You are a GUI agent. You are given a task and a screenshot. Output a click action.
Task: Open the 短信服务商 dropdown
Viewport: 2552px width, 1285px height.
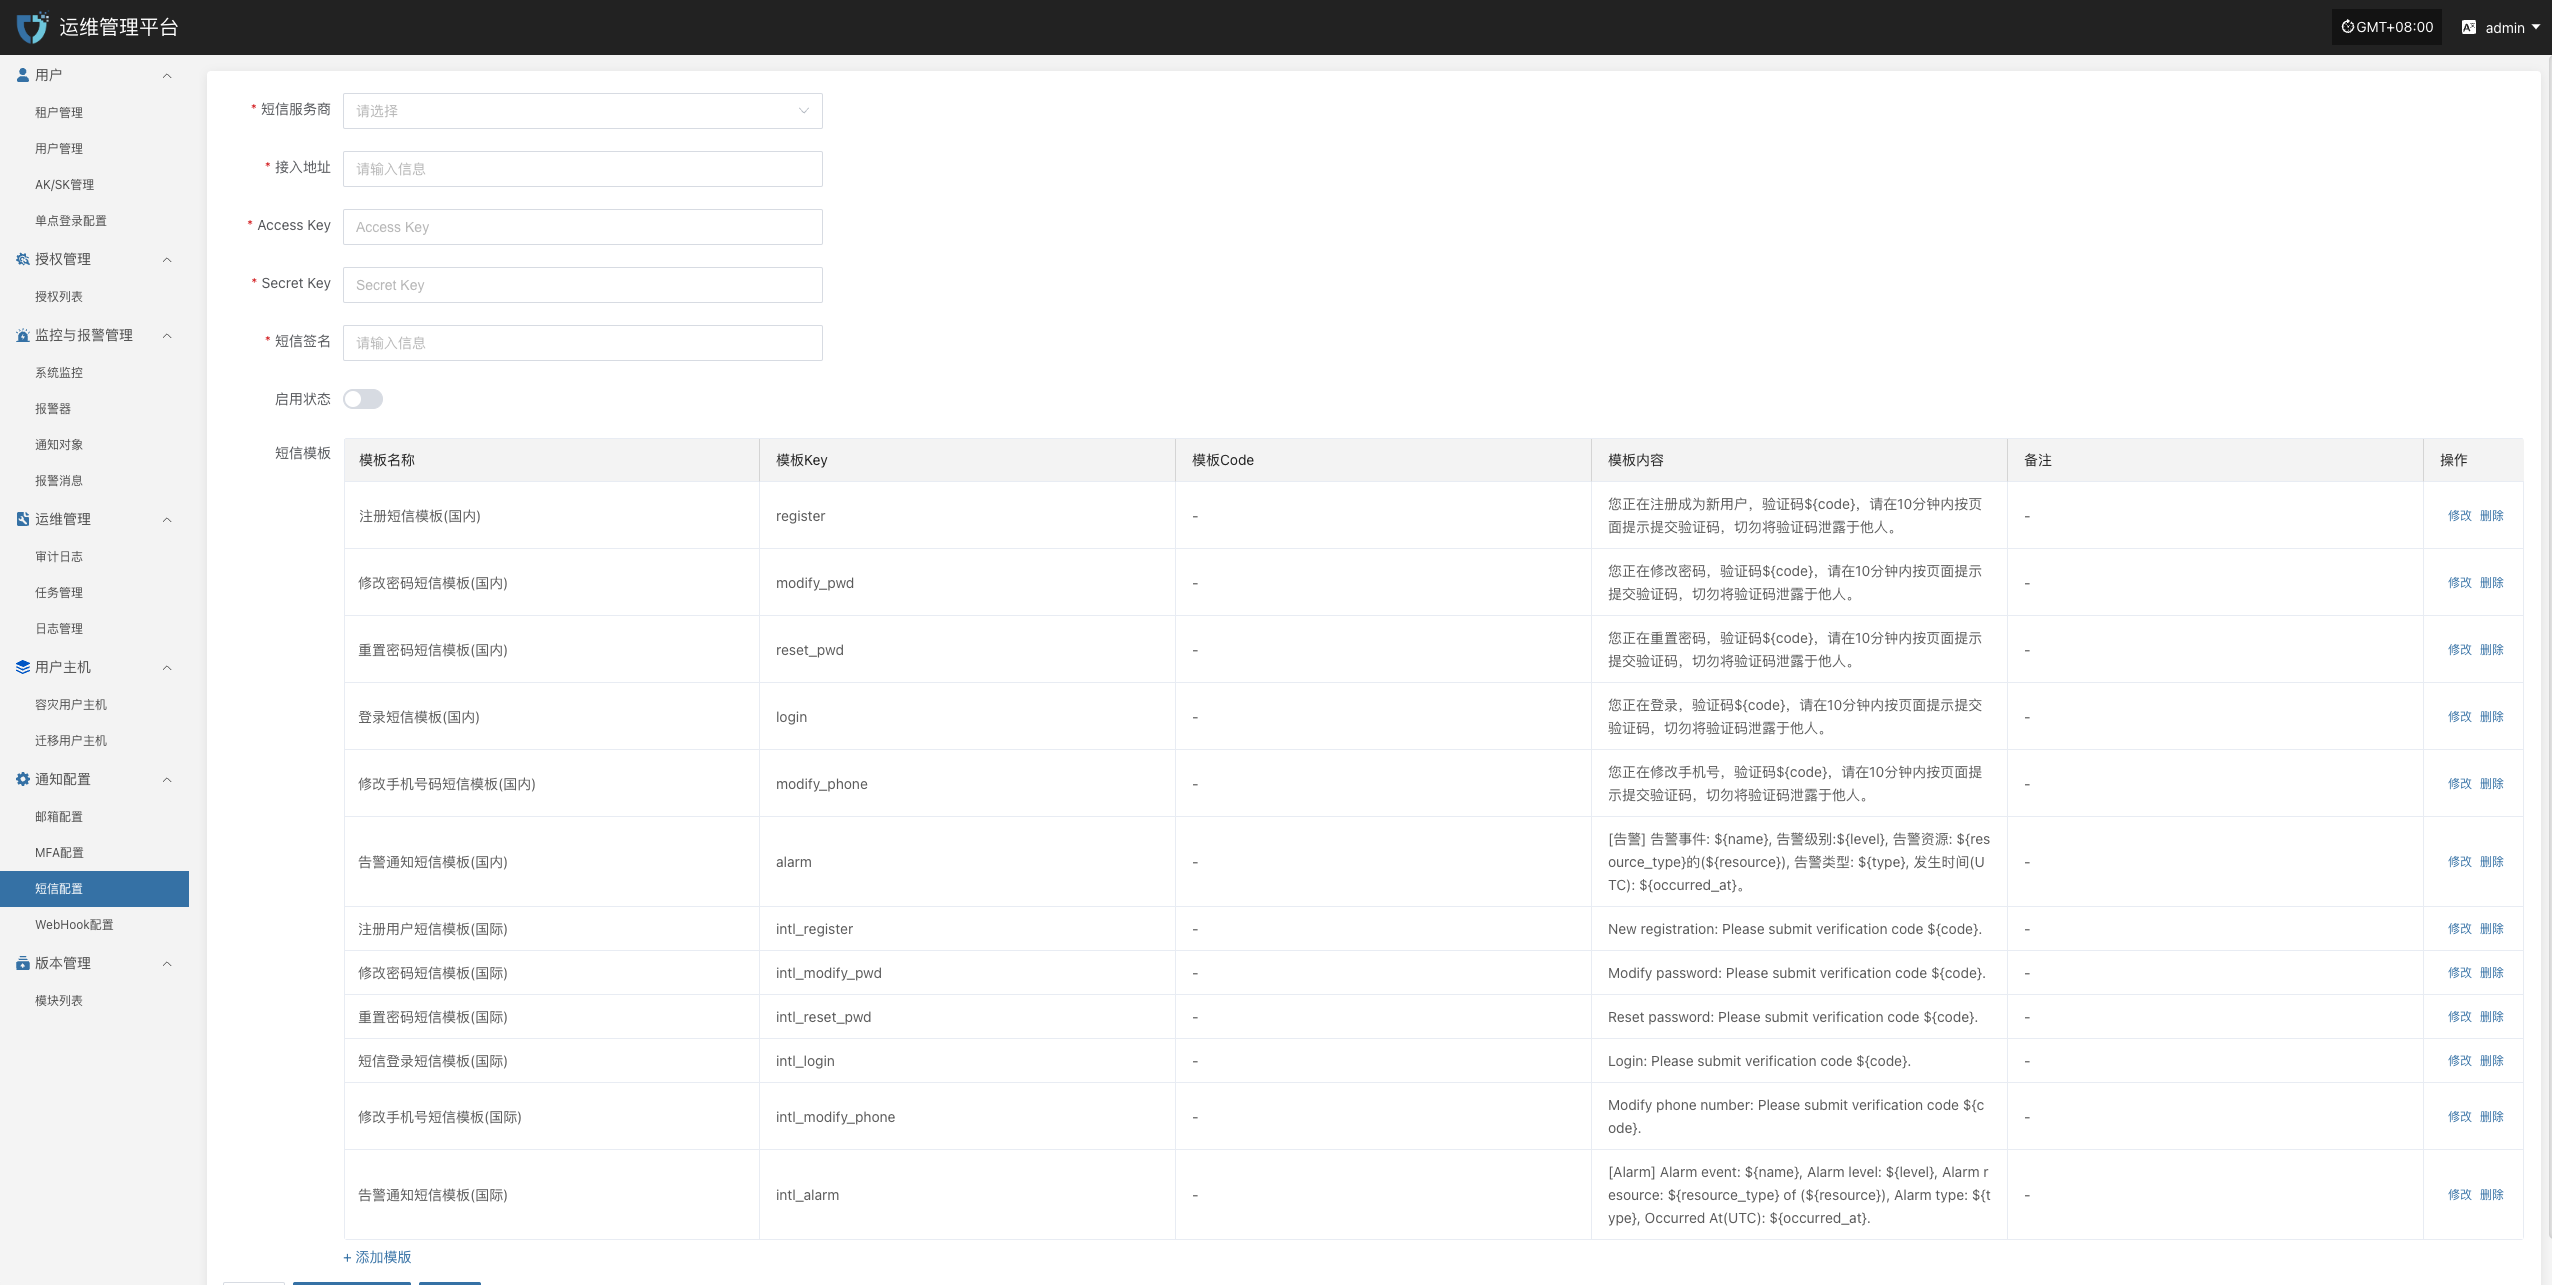[583, 111]
